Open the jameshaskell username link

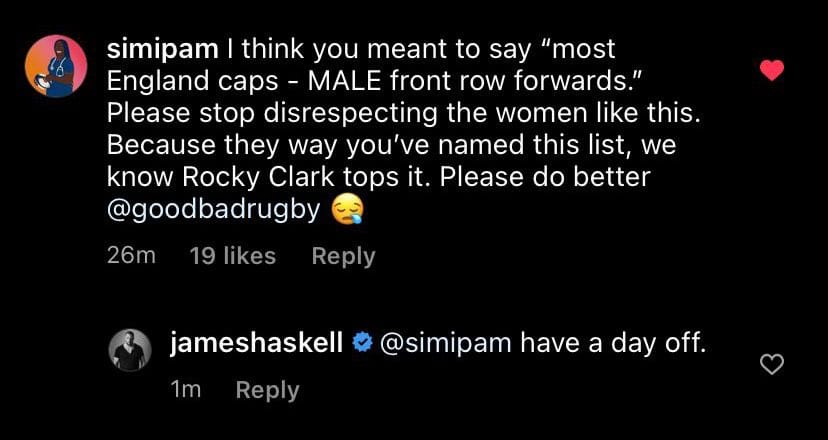click(x=257, y=344)
